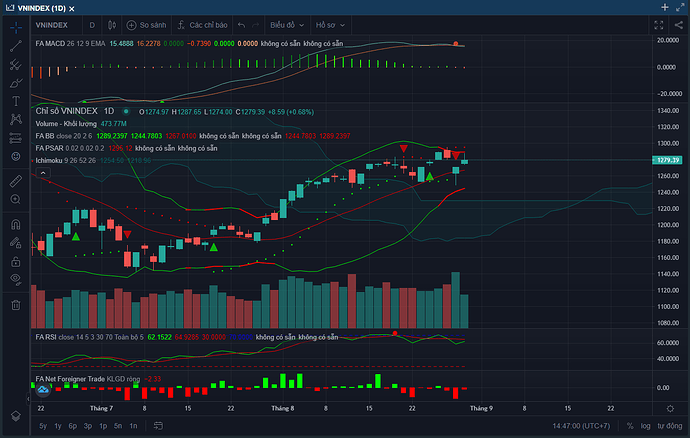Click the cloud icon near Net Foreigner Trade
690x438 pixels.
coord(43,389)
